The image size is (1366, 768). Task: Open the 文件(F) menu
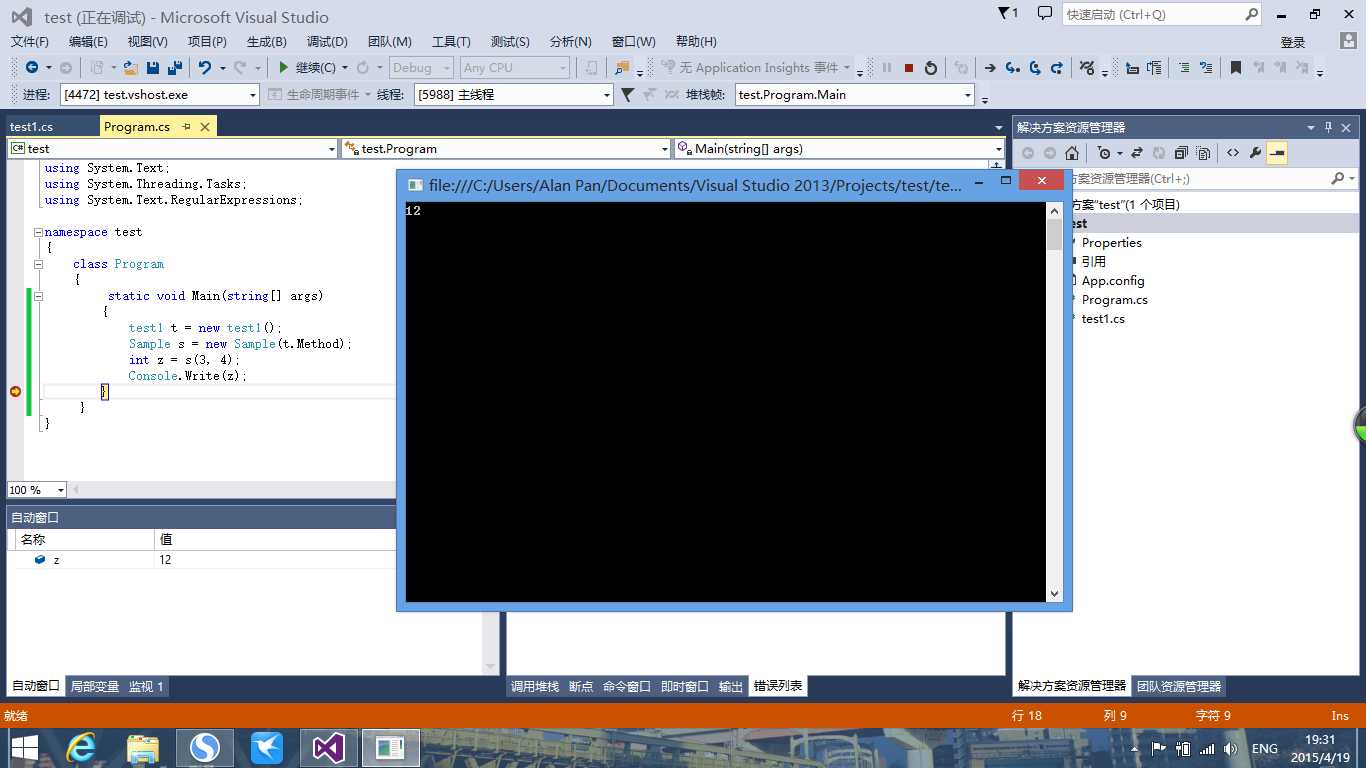[x=29, y=41]
